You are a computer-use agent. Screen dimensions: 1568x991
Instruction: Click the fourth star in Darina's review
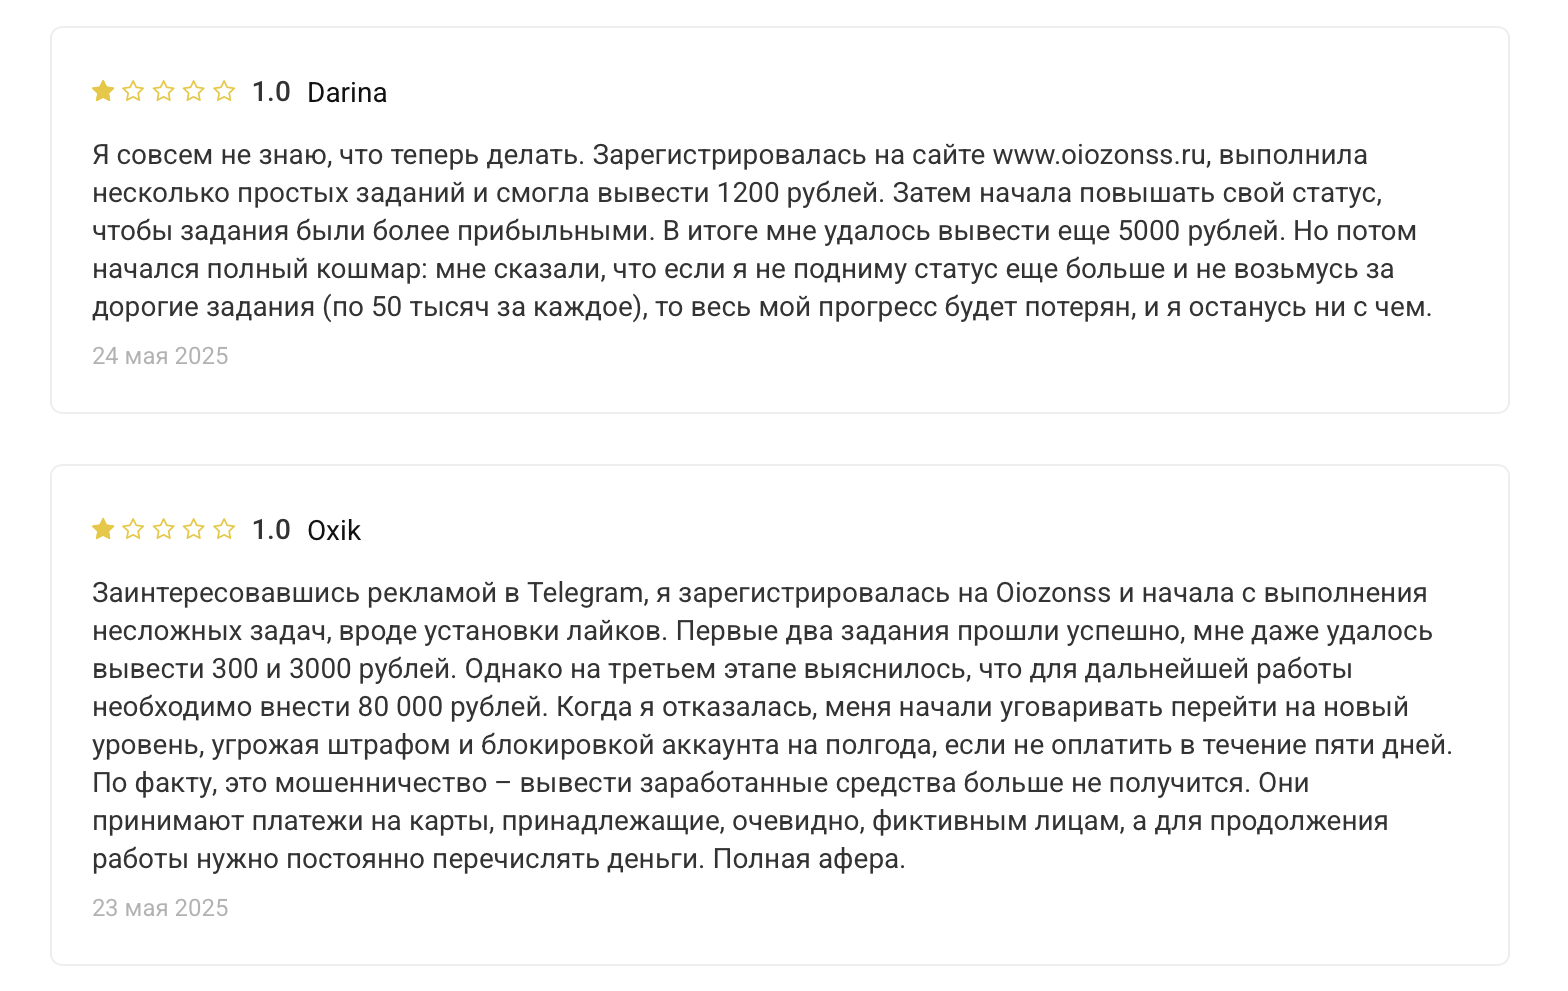tap(194, 92)
